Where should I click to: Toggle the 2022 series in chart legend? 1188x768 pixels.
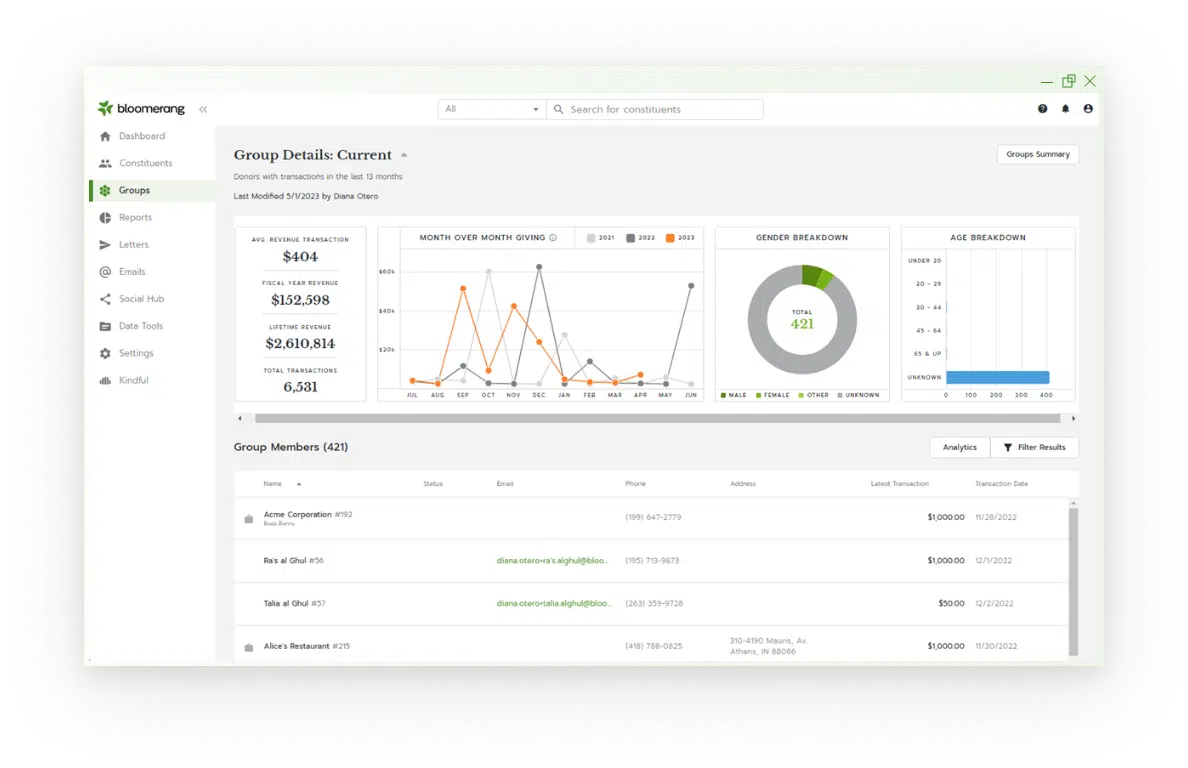[640, 238]
